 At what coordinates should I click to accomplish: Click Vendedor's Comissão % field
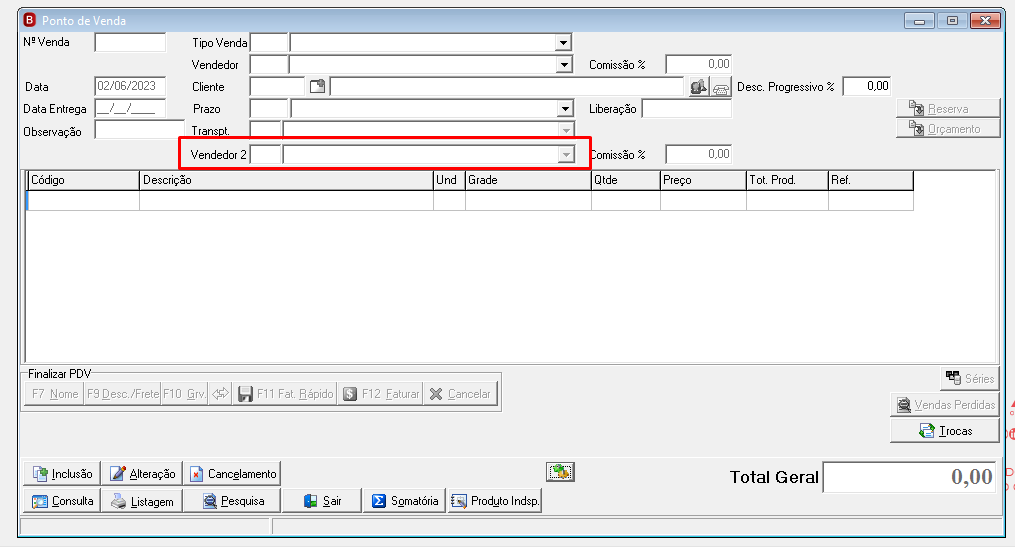(698, 64)
